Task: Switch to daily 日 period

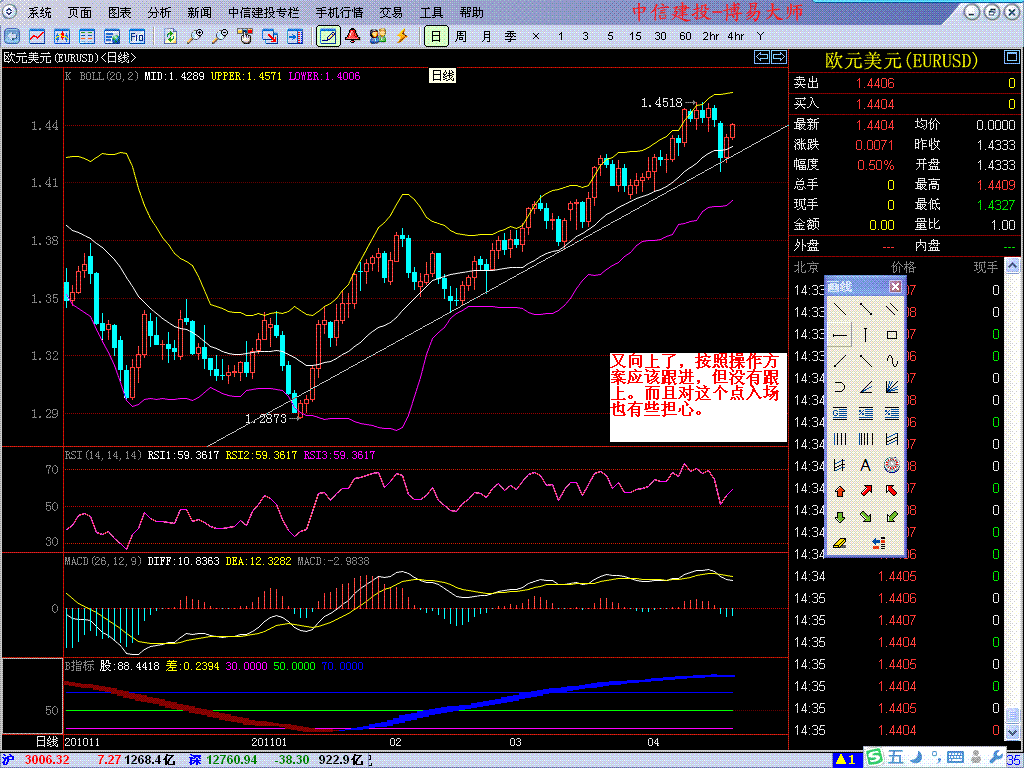Action: (436, 36)
